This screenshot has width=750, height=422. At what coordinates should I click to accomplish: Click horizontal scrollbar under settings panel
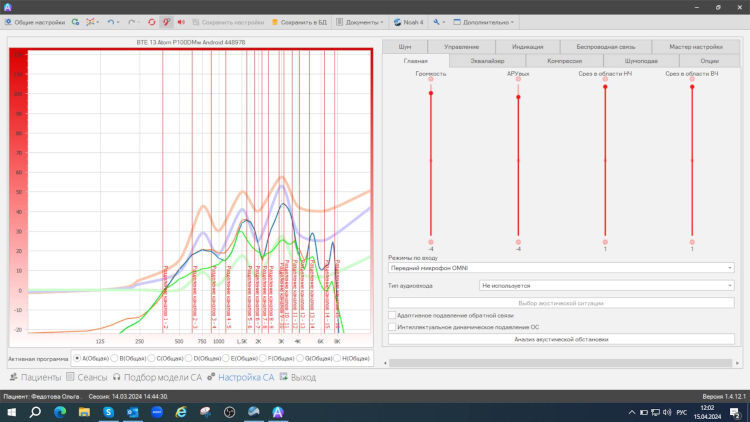561,363
